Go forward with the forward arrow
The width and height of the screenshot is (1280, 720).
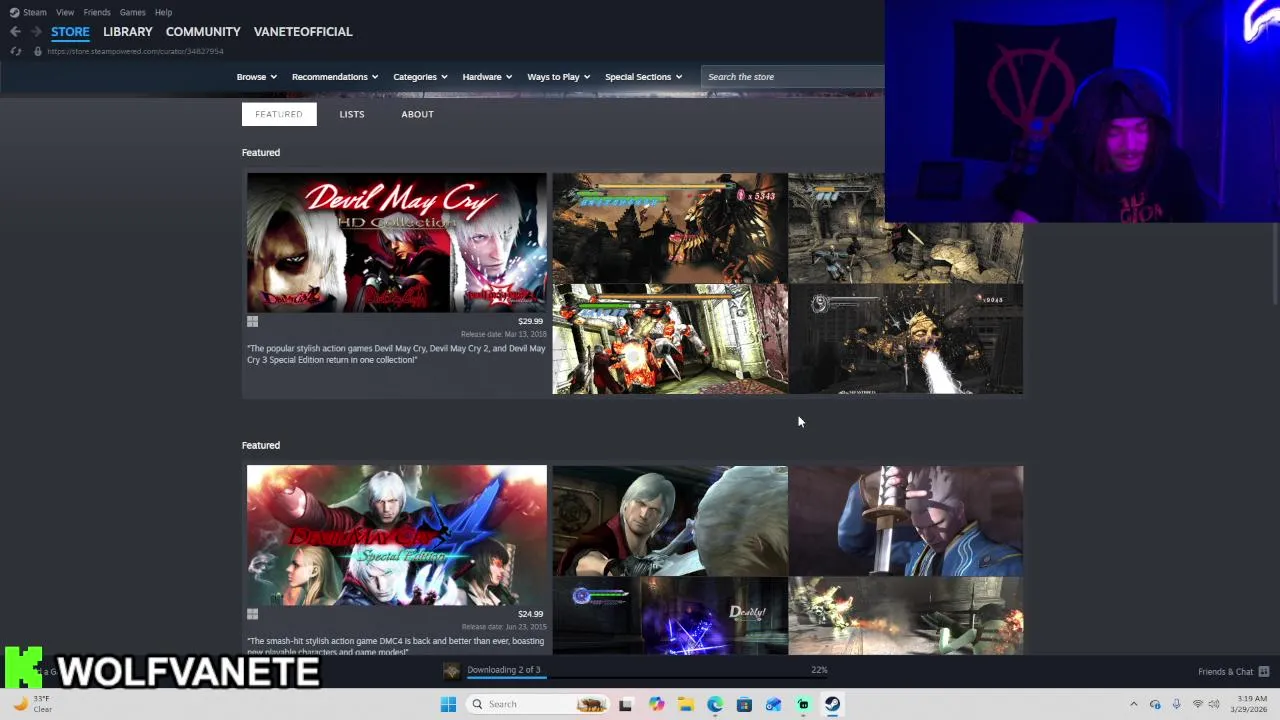[36, 32]
